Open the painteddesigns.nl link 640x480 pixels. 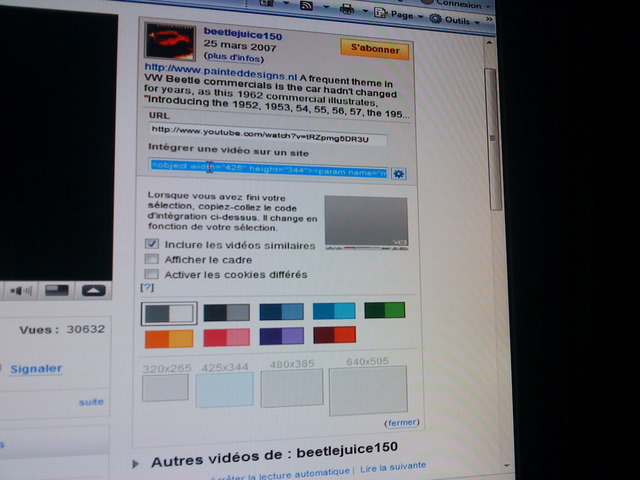point(221,71)
